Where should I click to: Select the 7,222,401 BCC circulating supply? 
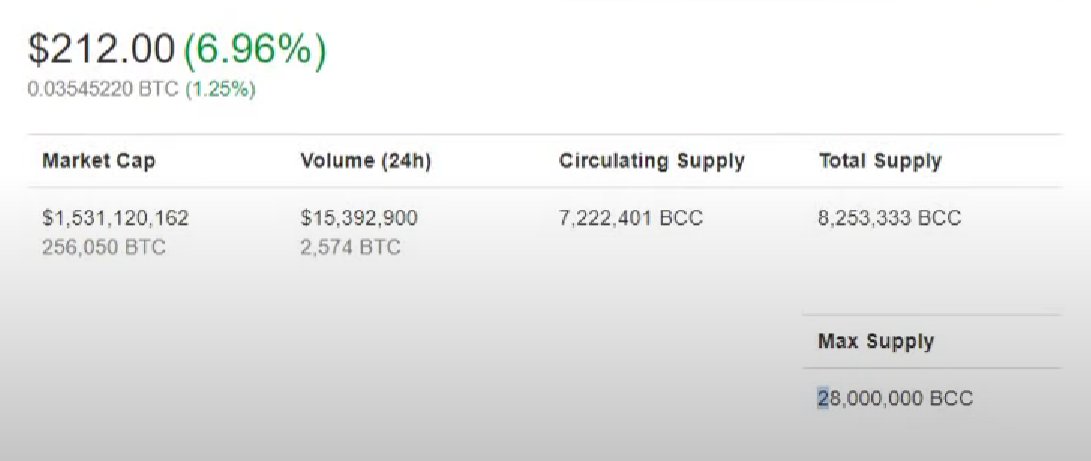(x=631, y=218)
